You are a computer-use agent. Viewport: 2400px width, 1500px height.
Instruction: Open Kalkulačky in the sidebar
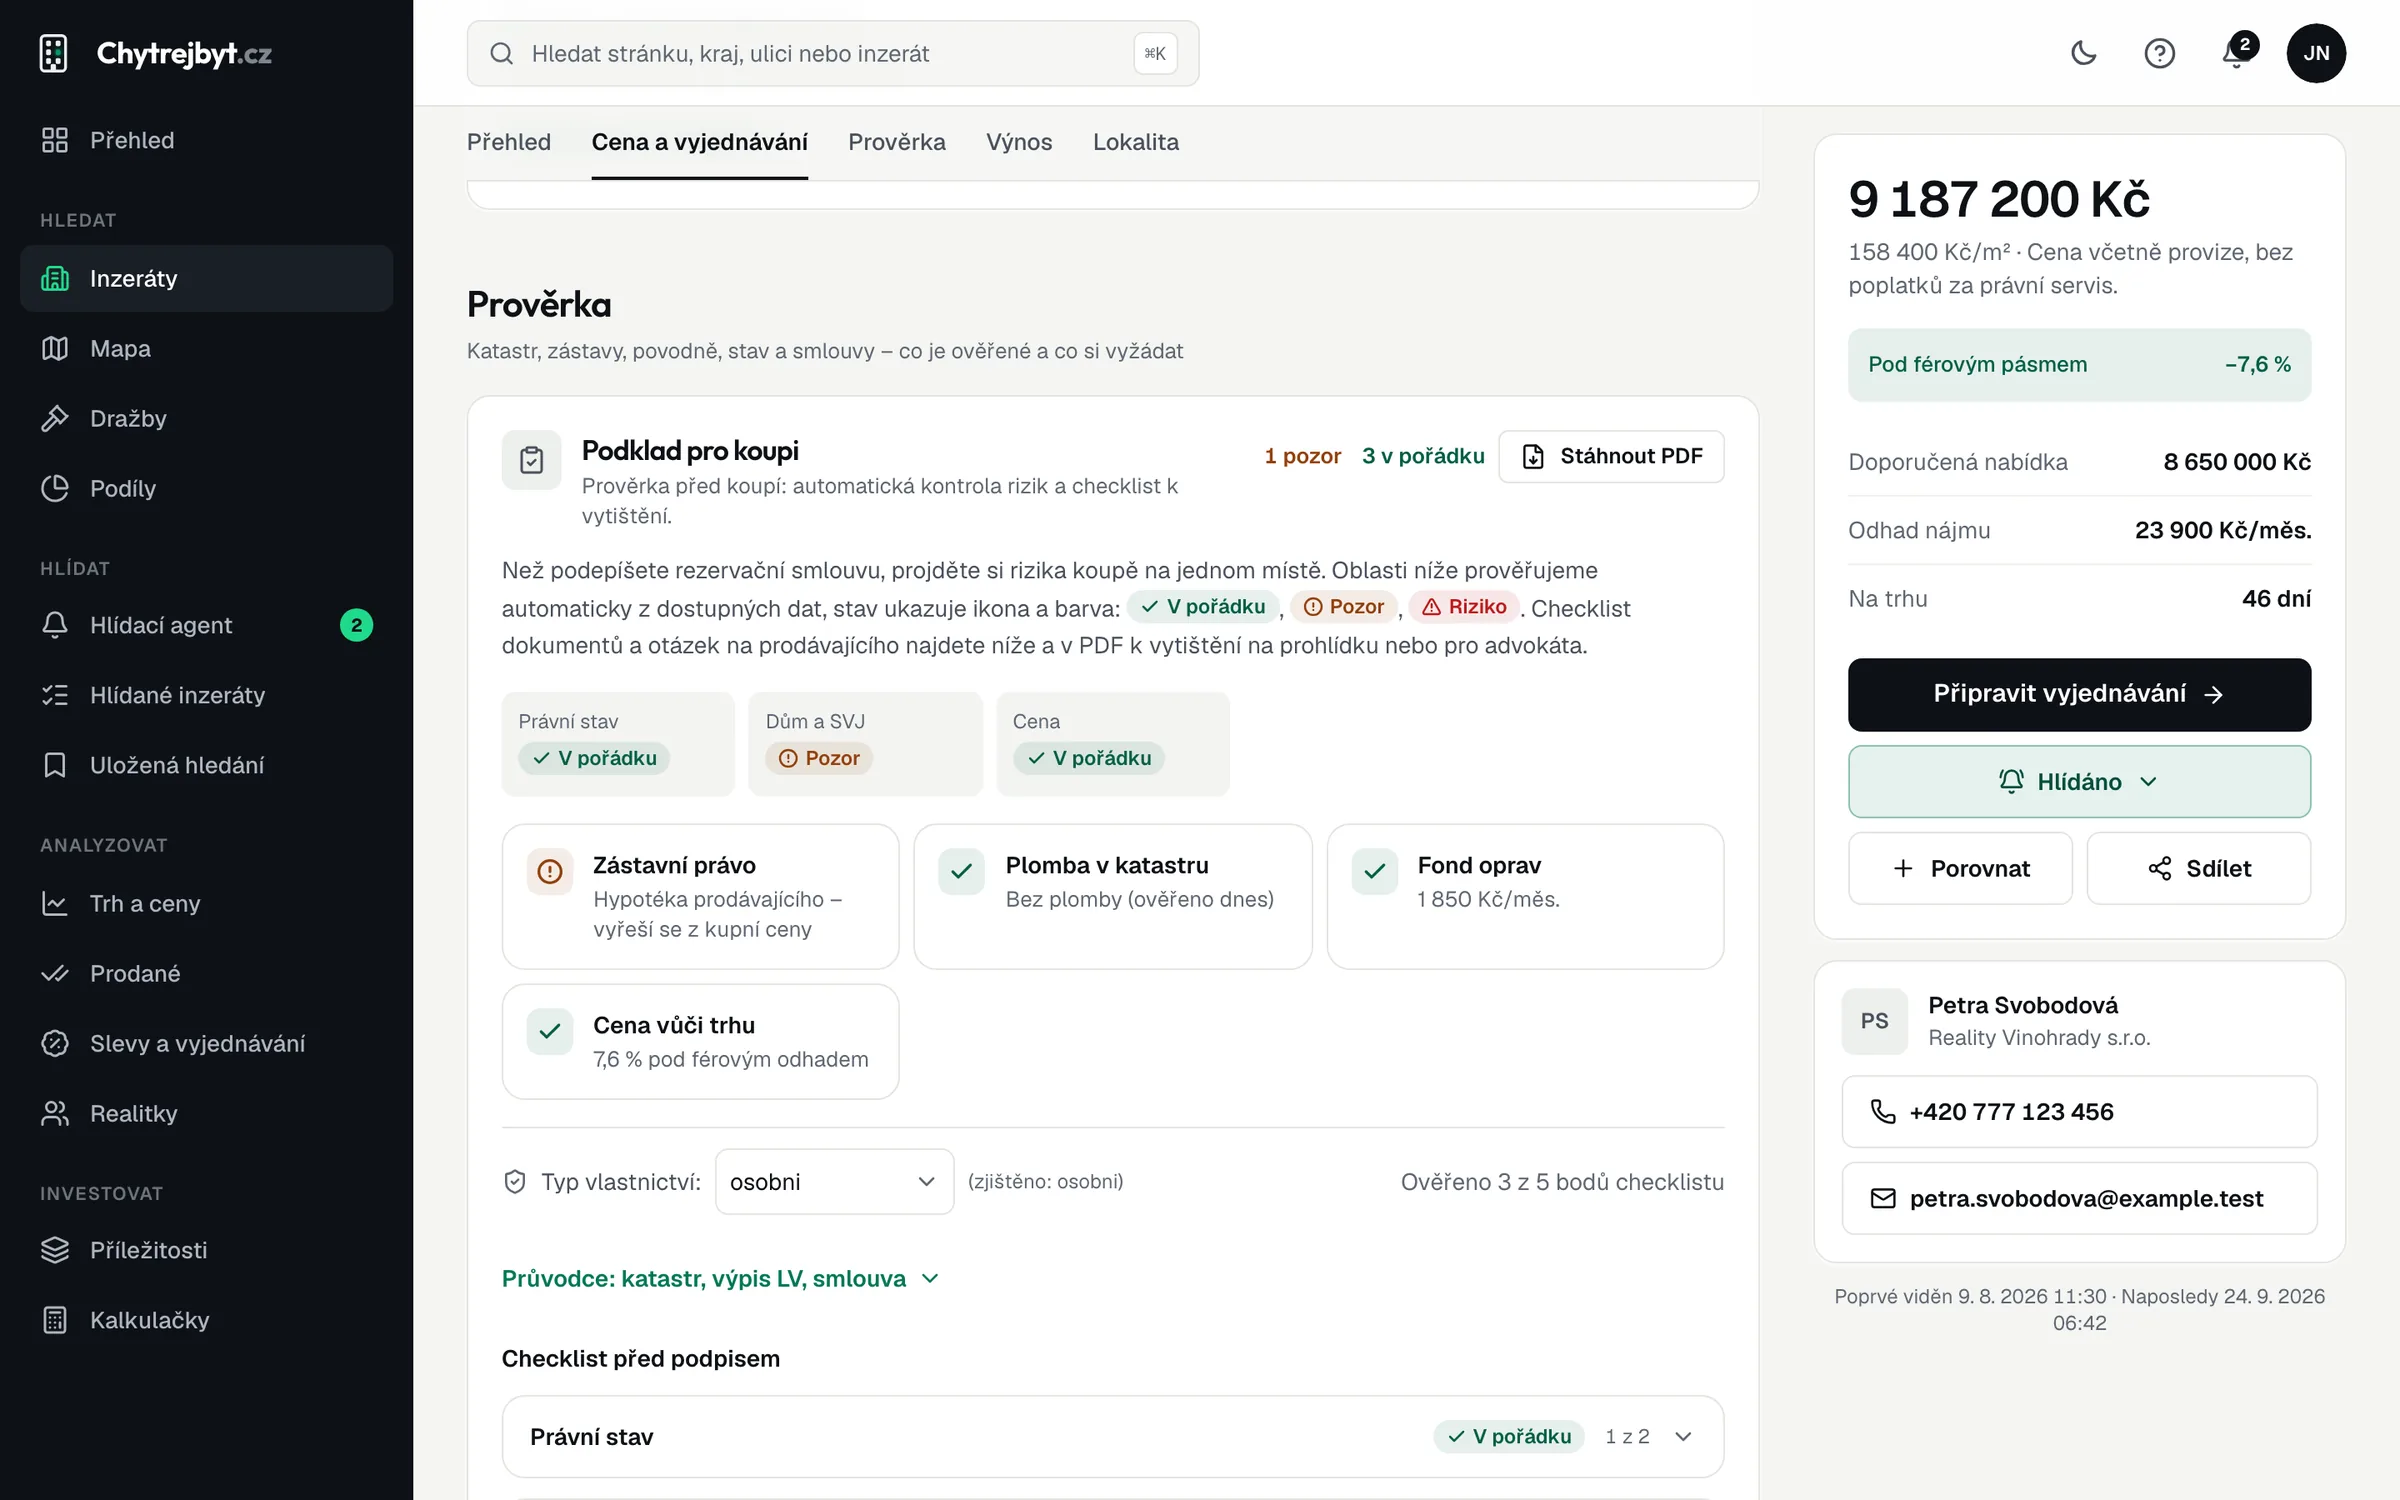(x=206, y=1320)
